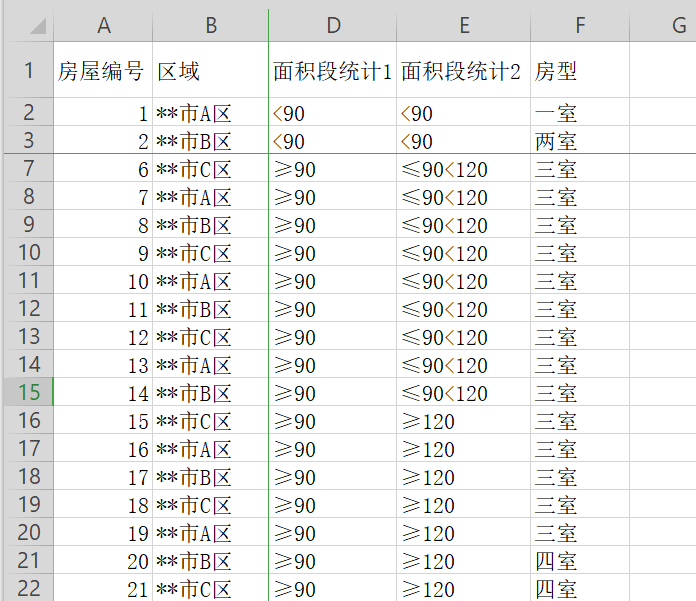Select column E header
696x601 pixels.
463,25
